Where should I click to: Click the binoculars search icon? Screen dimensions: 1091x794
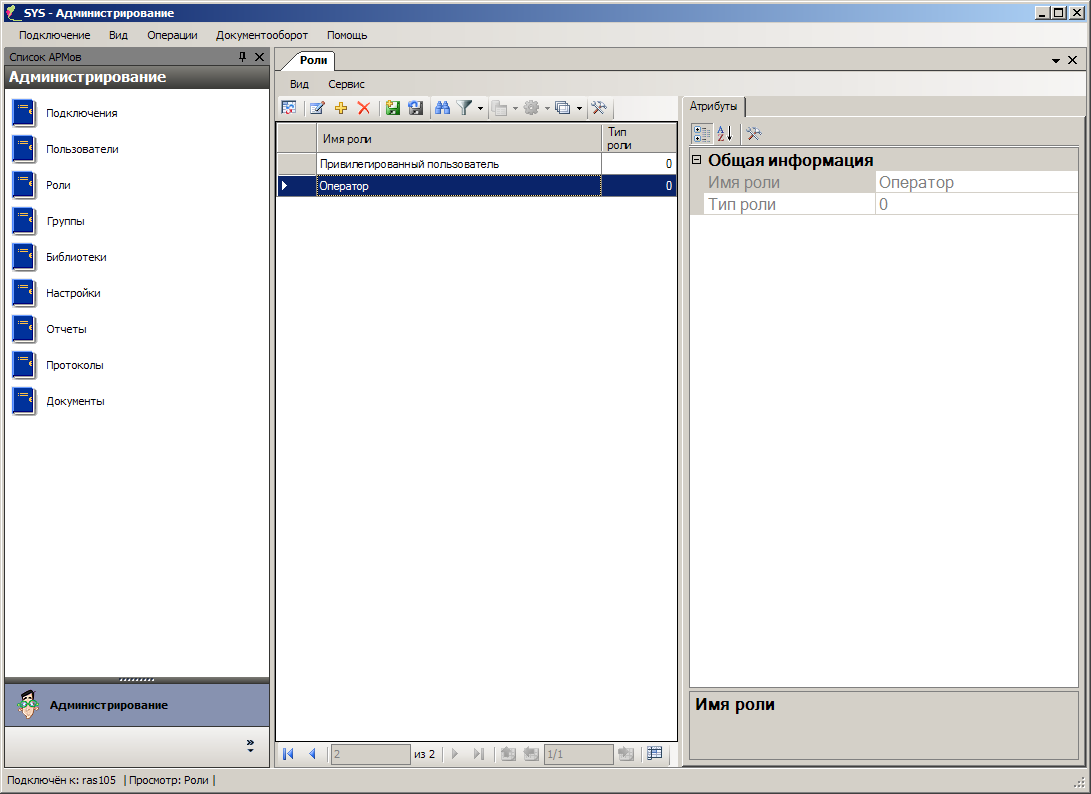click(x=442, y=108)
